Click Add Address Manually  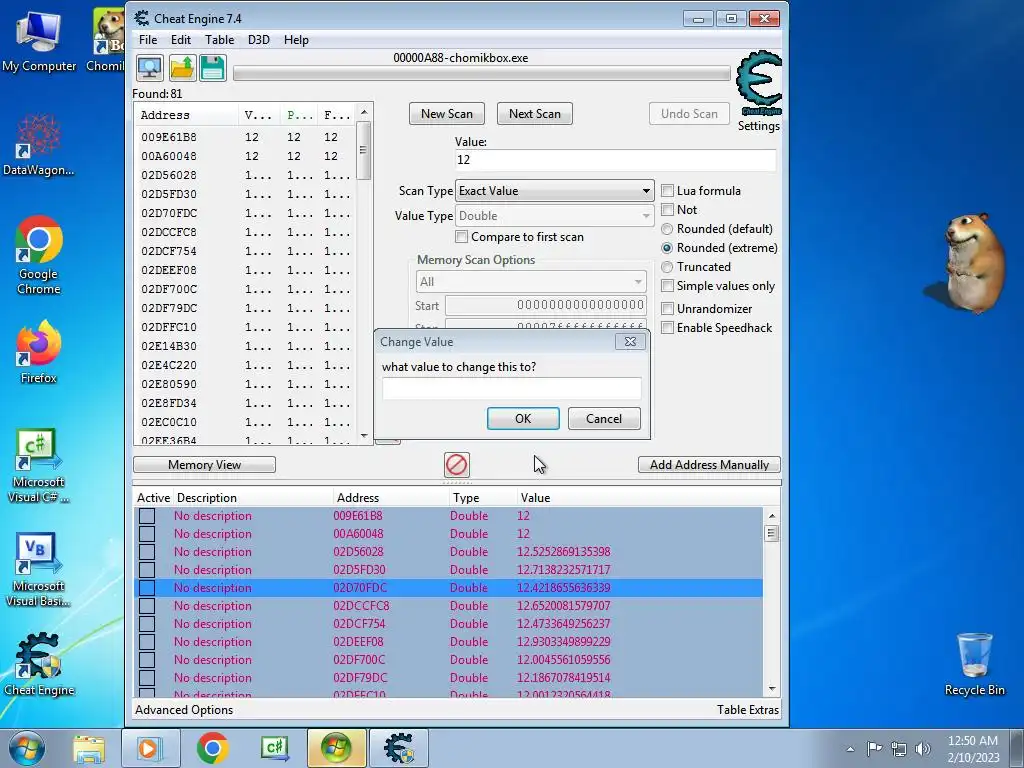(709, 465)
